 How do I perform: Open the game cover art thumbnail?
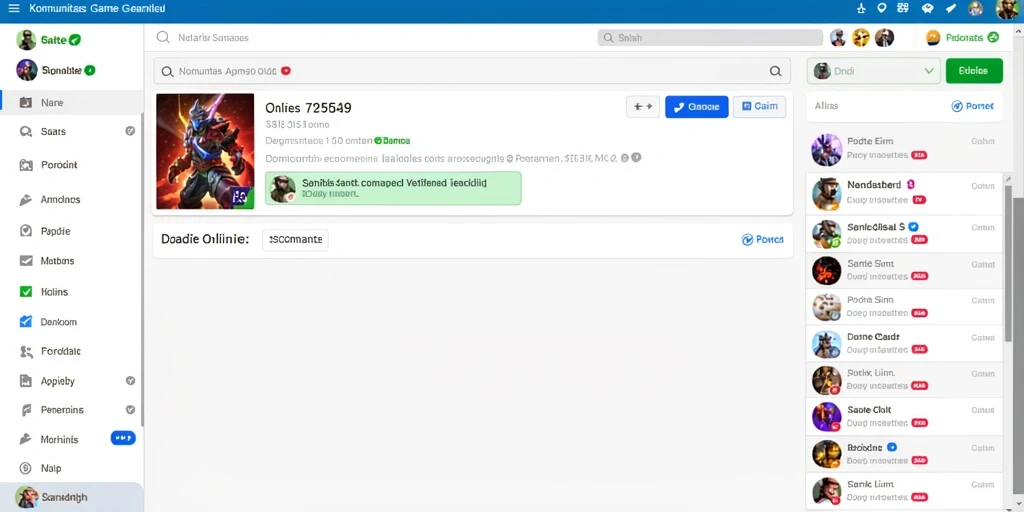point(205,151)
